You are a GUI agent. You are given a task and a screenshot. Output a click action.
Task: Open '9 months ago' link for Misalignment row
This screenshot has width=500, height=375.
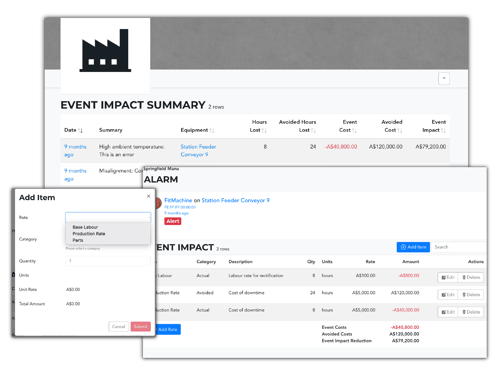pos(75,175)
